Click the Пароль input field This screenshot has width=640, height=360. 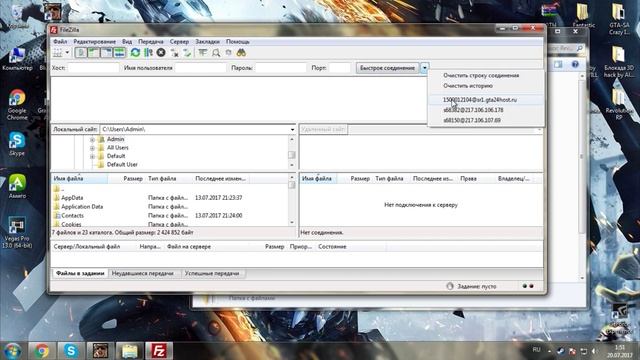click(x=281, y=68)
